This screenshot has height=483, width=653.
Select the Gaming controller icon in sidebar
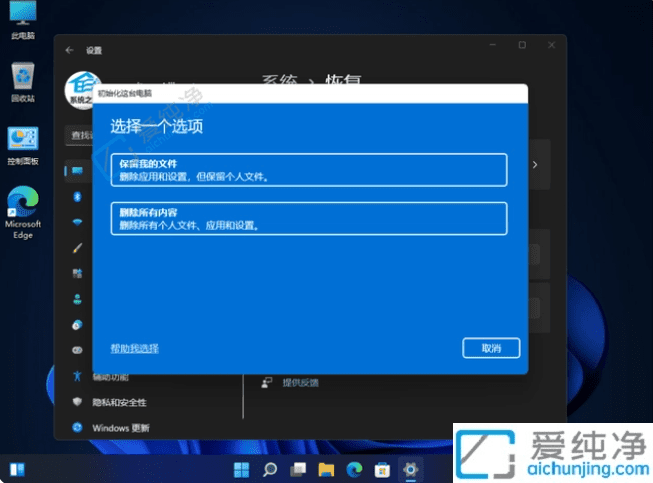click(77, 350)
